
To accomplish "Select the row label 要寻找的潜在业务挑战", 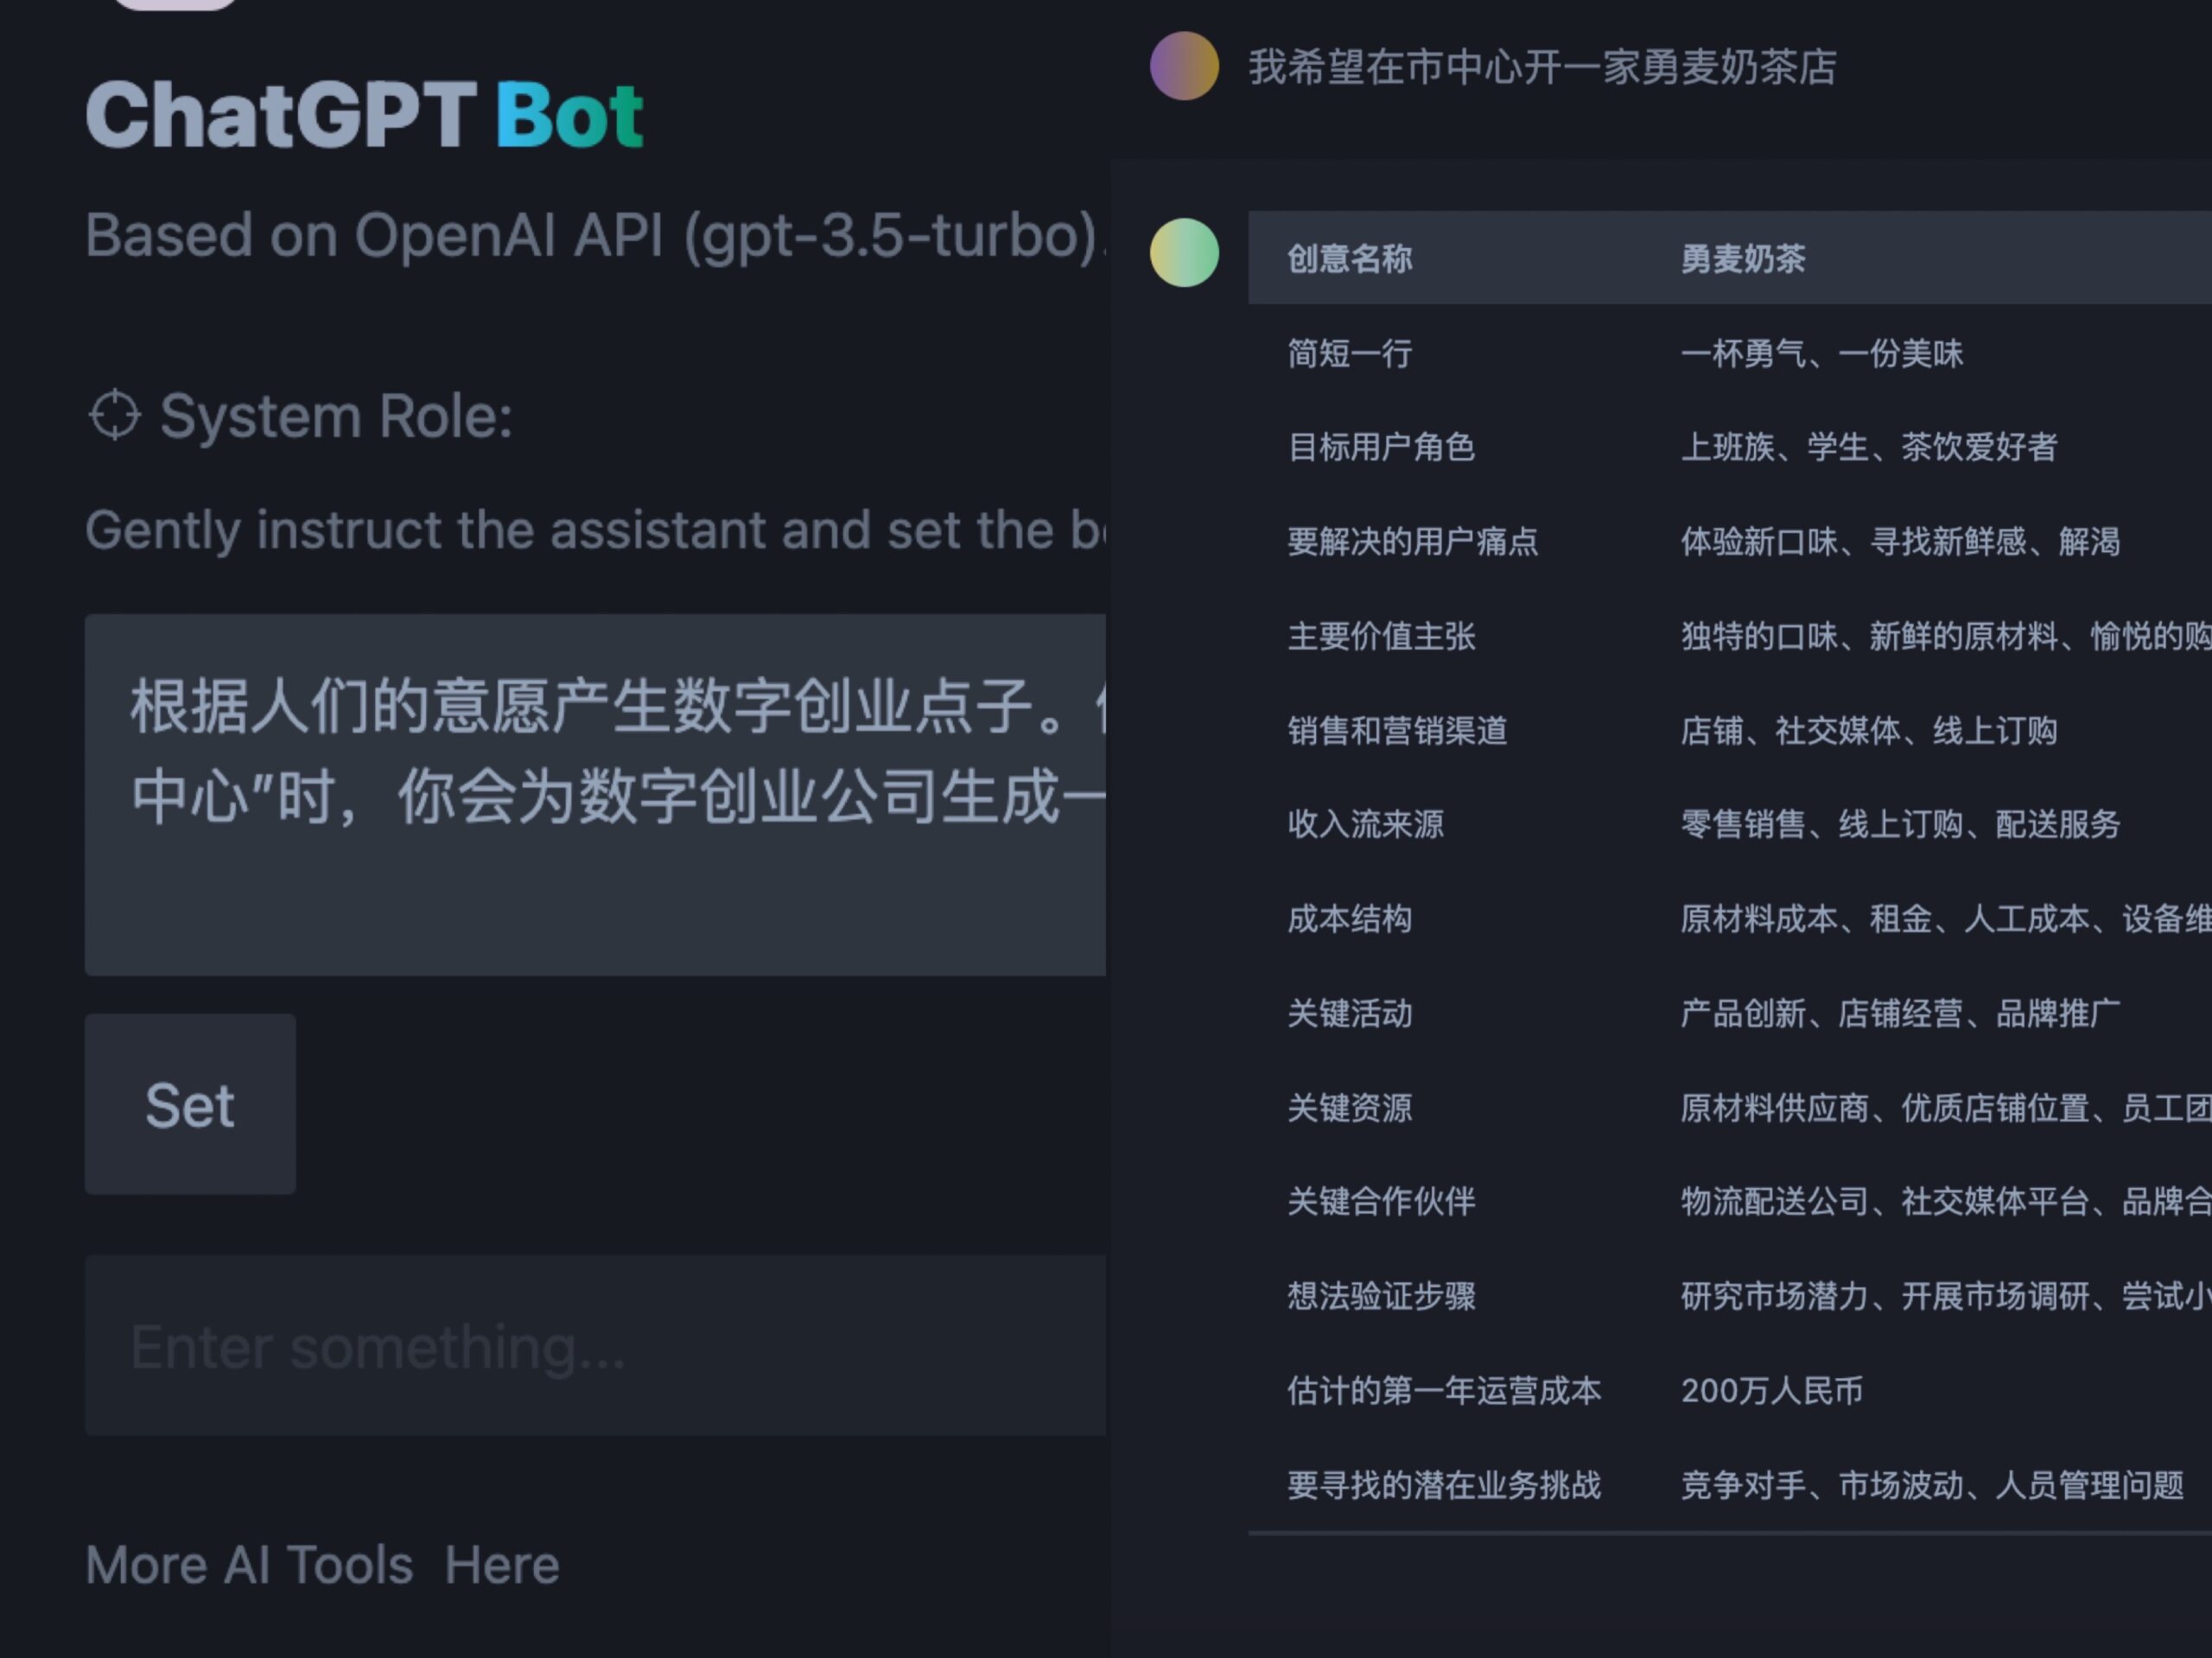I will coord(1444,1485).
